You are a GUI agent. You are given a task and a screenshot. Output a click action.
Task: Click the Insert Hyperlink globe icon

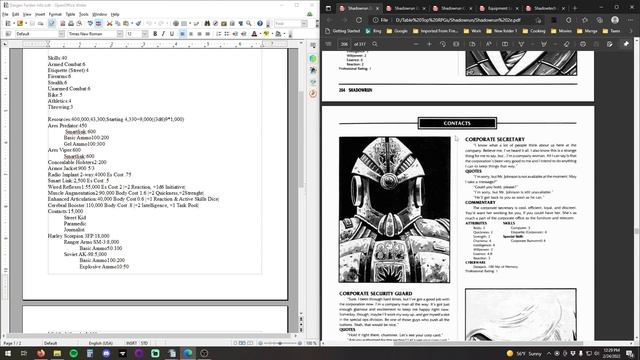(176, 24)
